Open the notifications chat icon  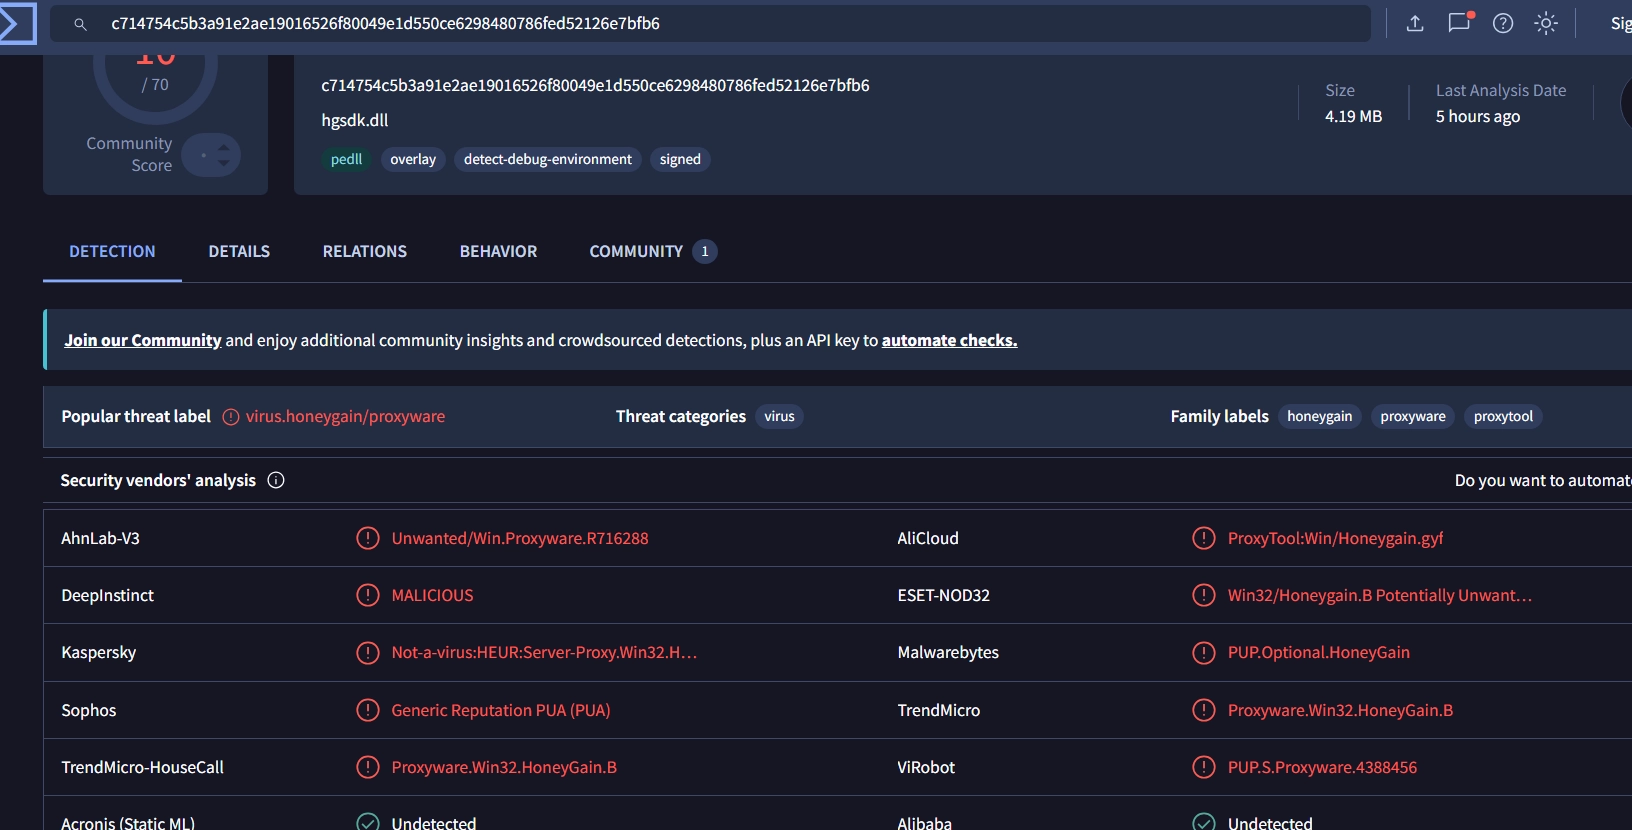point(1460,22)
